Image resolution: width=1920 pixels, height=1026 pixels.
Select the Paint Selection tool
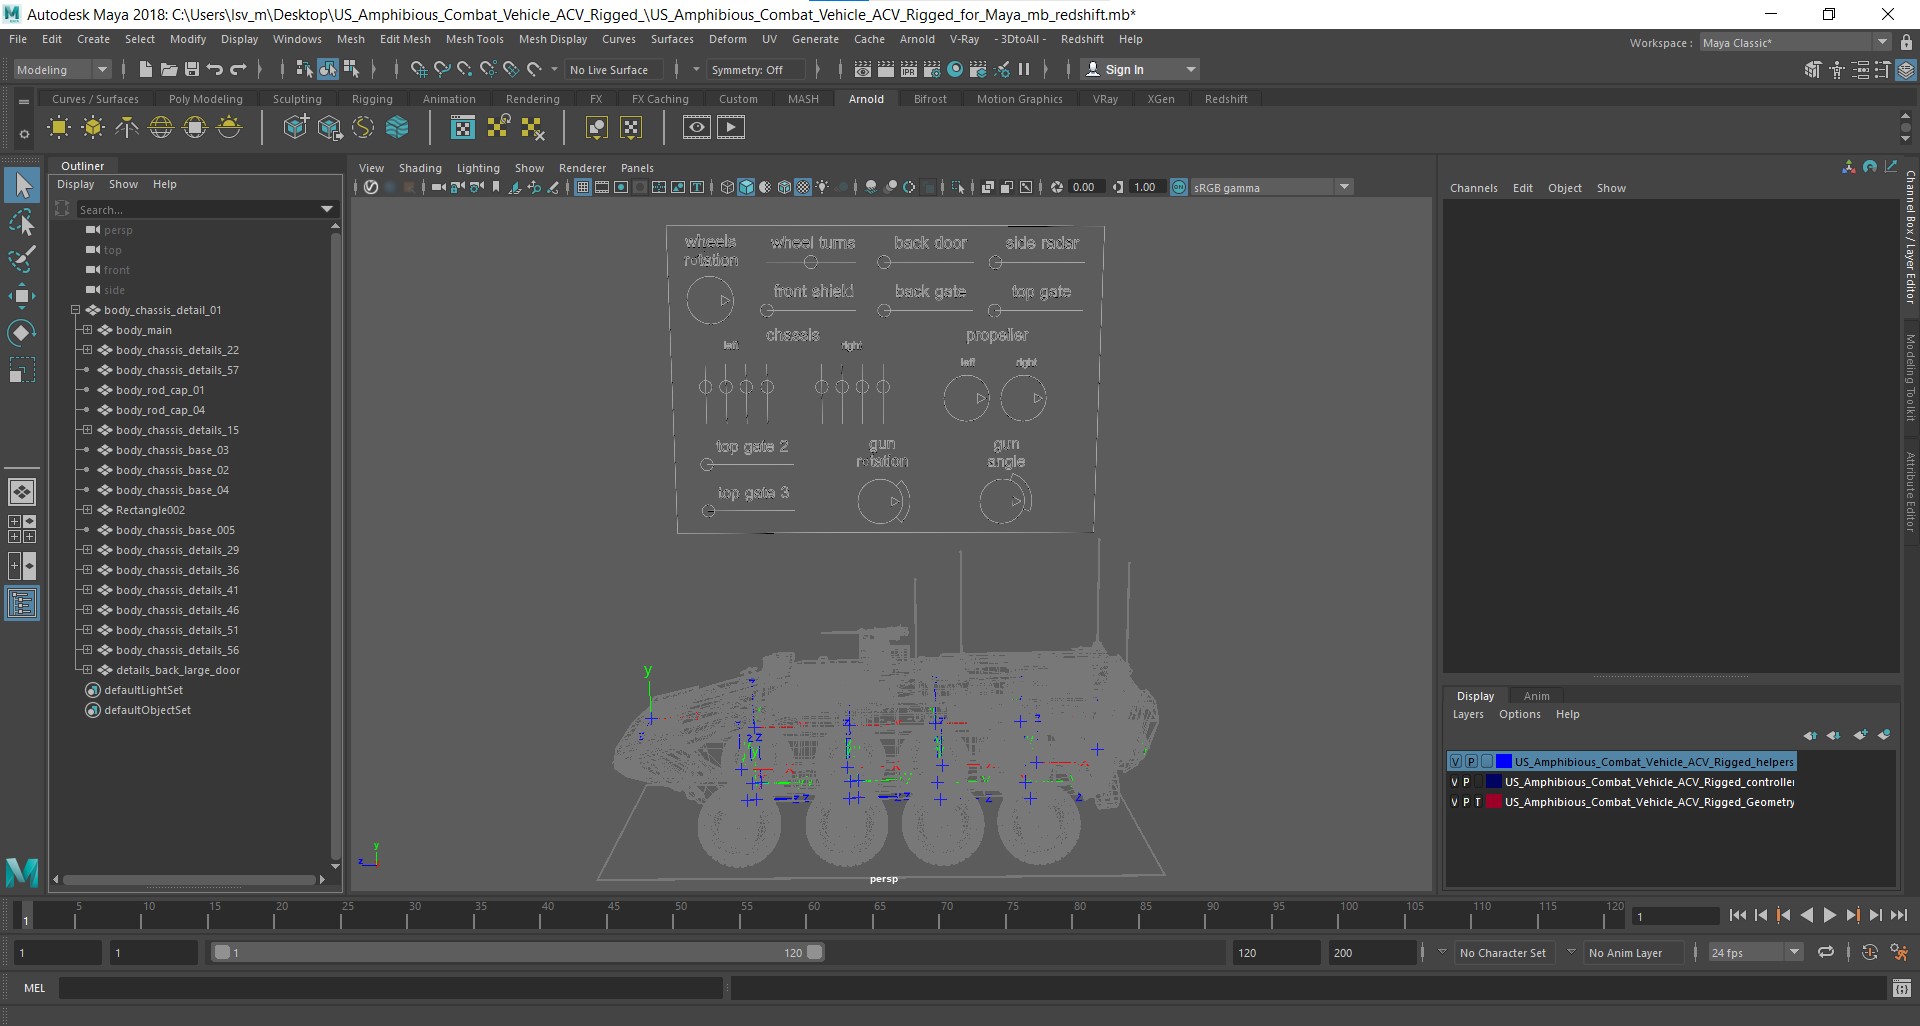click(22, 259)
